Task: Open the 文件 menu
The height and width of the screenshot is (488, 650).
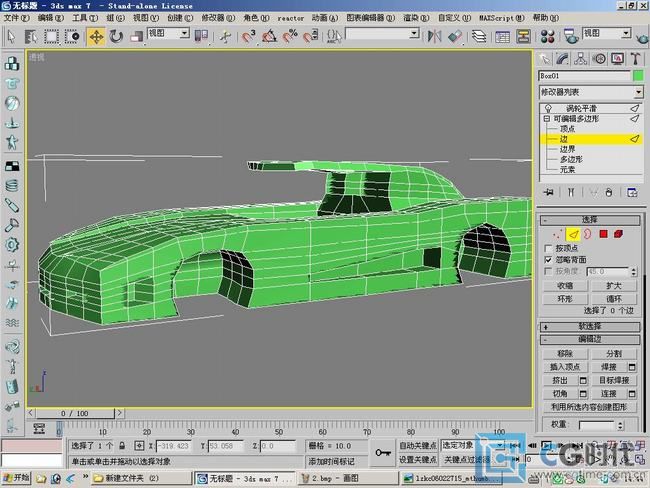Action: click(17, 18)
